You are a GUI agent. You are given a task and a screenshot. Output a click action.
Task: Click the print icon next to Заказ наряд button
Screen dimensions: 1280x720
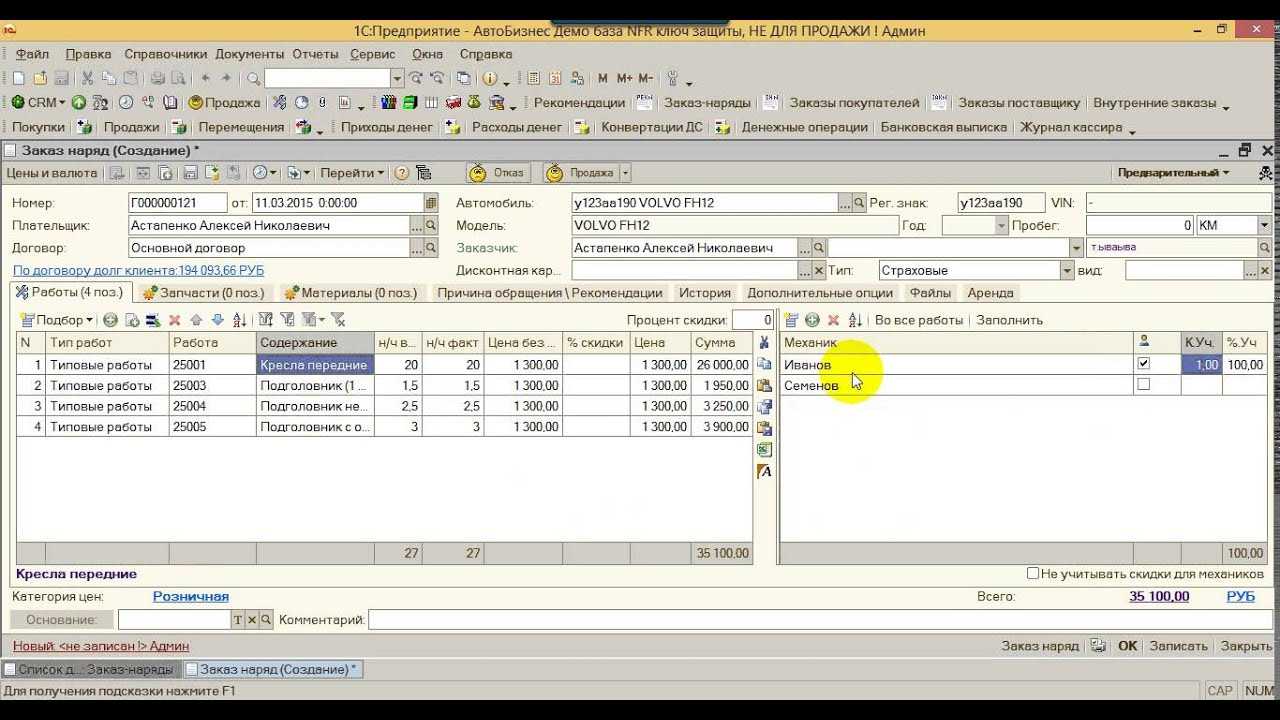pyautogui.click(x=1098, y=646)
